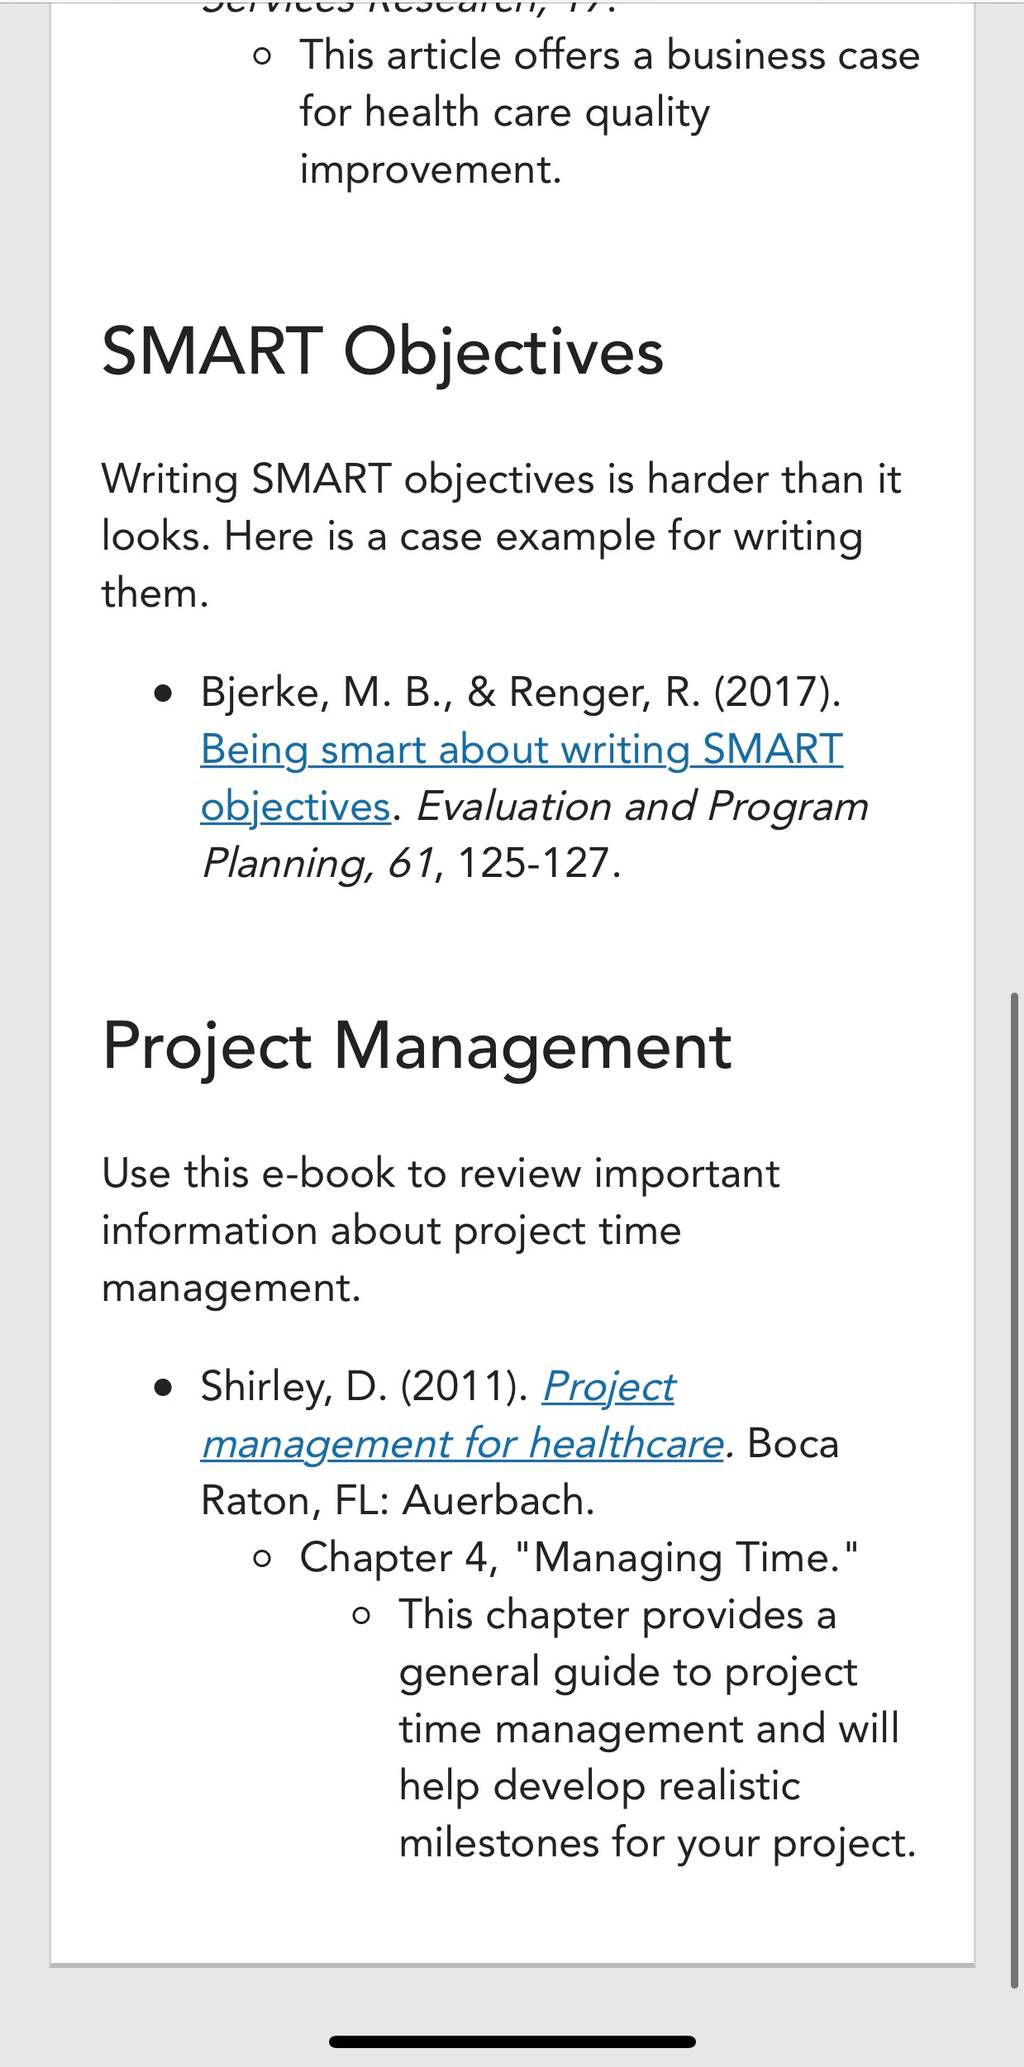Tap the hollow bullet before 'This chapter provides'
1024x2067 pixels.
pyautogui.click(x=362, y=1616)
